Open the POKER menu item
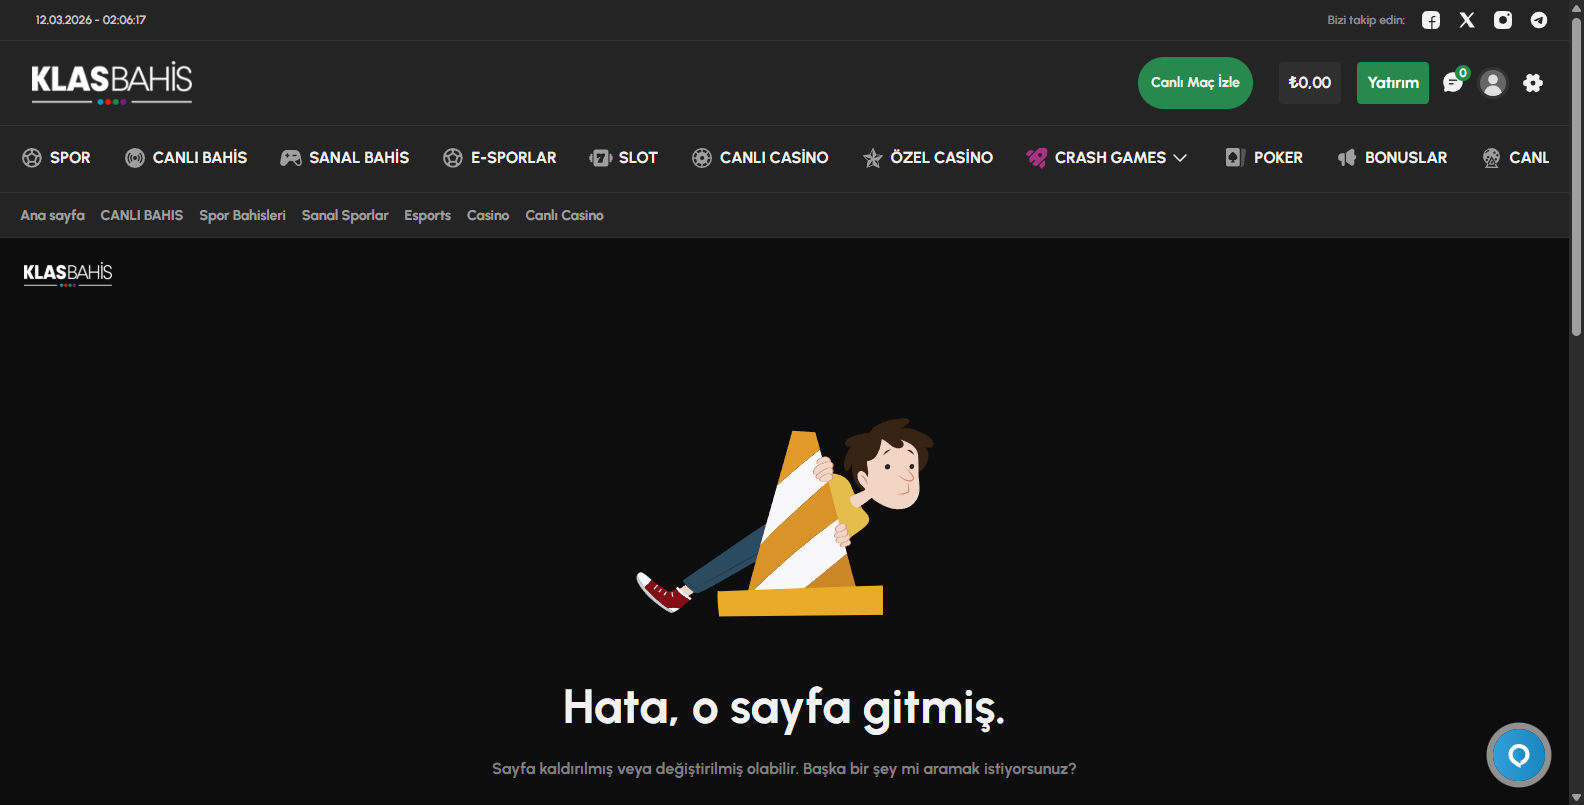This screenshot has height=805, width=1584. 1264,158
